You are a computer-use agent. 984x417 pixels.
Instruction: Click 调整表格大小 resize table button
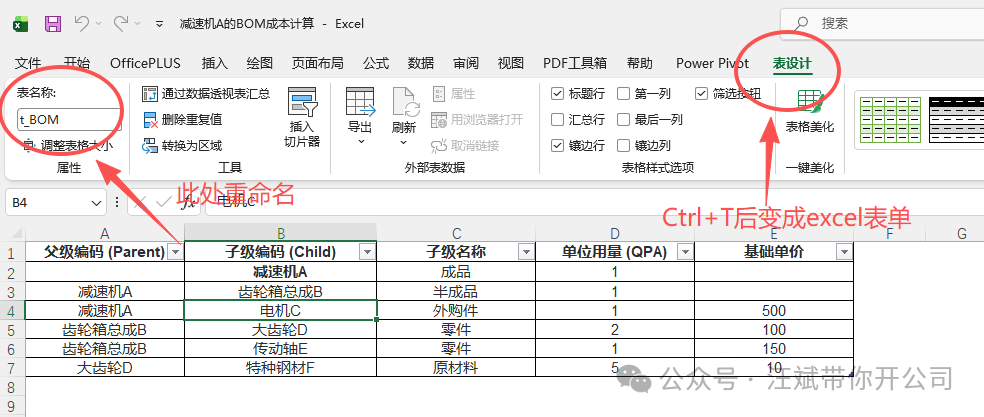click(68, 145)
